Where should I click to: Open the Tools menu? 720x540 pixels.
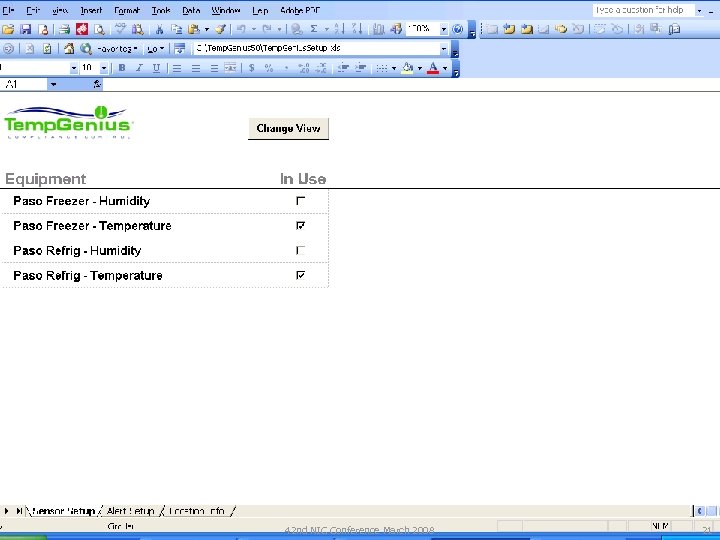(x=161, y=10)
